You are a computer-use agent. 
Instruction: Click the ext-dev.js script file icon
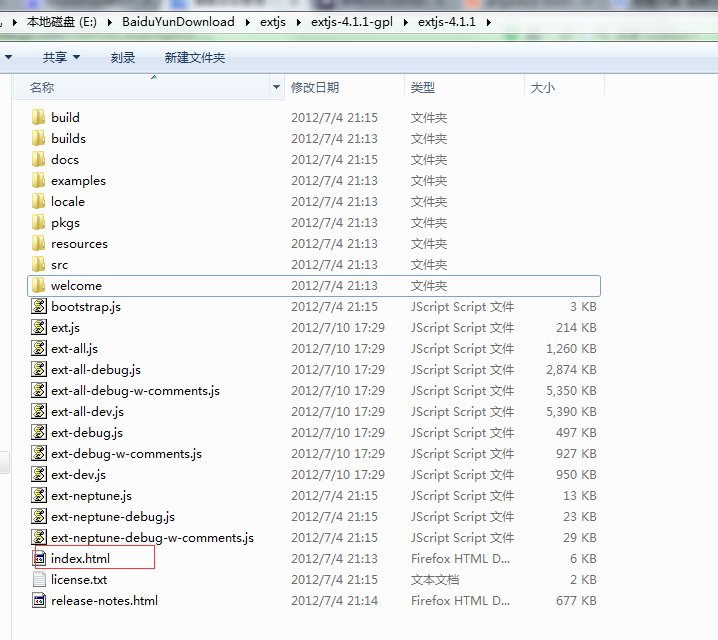coord(39,475)
